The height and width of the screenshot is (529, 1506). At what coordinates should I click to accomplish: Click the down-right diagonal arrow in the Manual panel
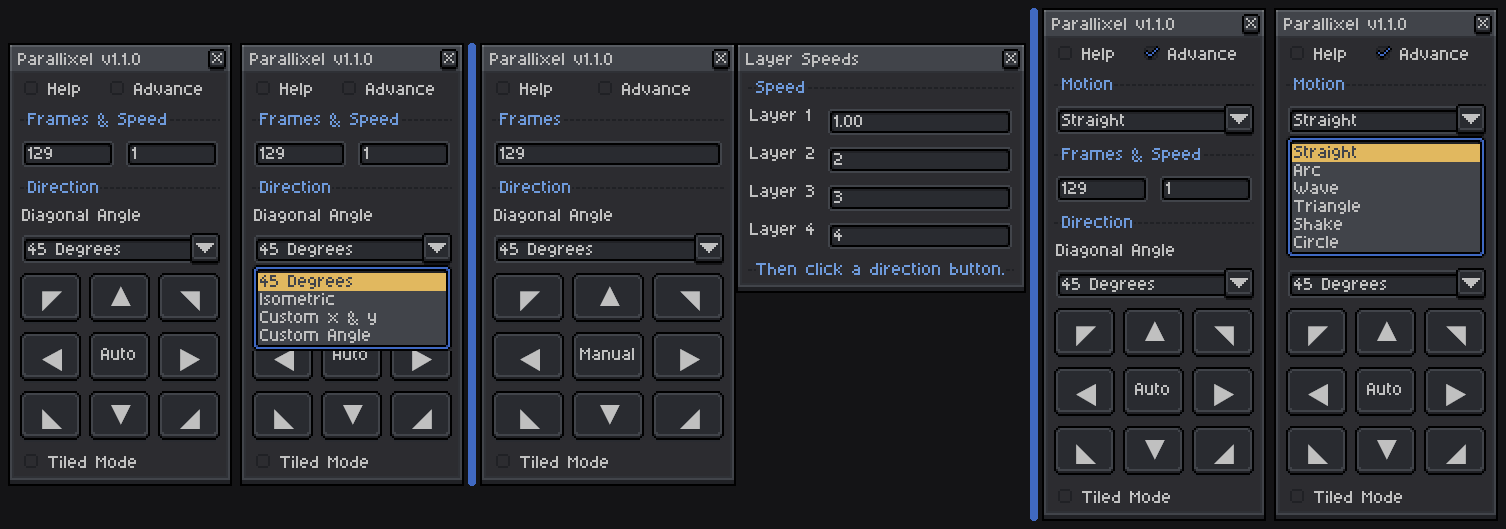tap(688, 416)
